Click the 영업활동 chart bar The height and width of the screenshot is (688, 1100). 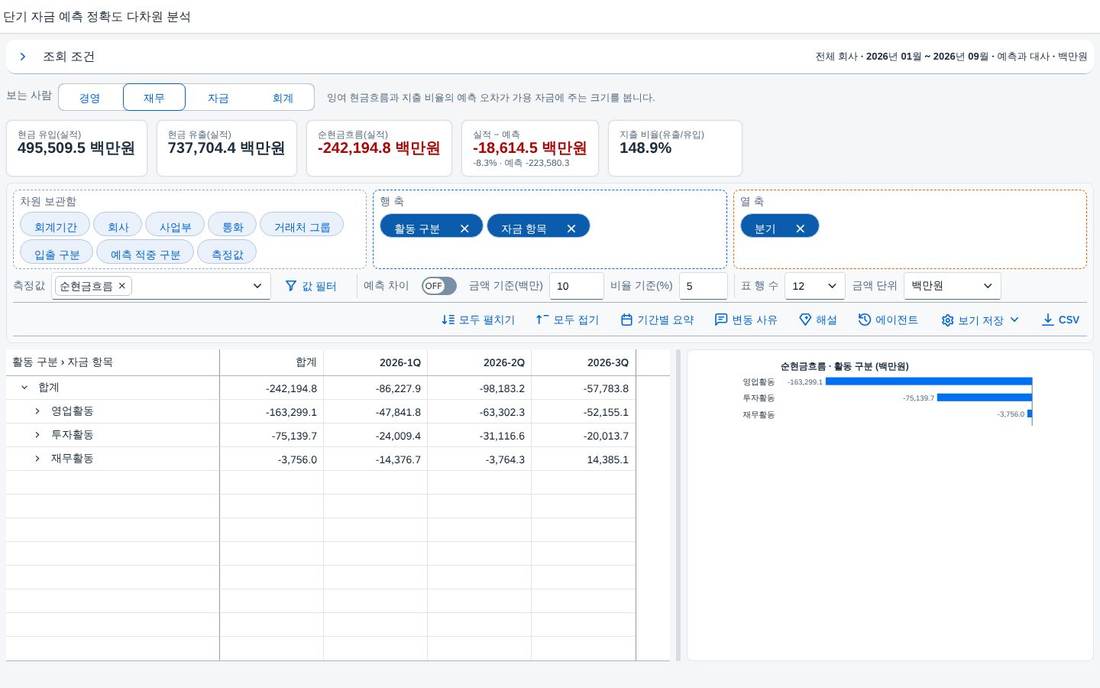point(929,382)
